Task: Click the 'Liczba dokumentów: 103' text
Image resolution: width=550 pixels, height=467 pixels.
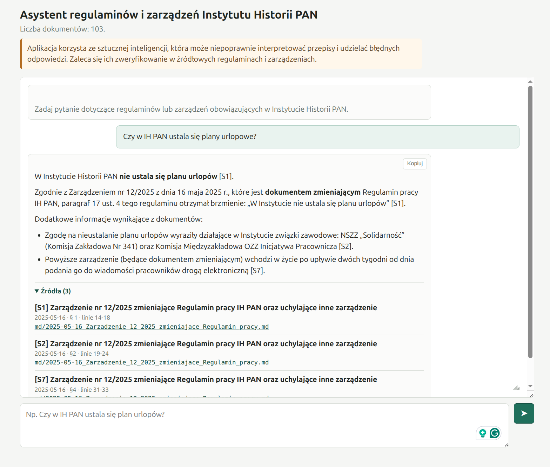Action: coord(62,29)
